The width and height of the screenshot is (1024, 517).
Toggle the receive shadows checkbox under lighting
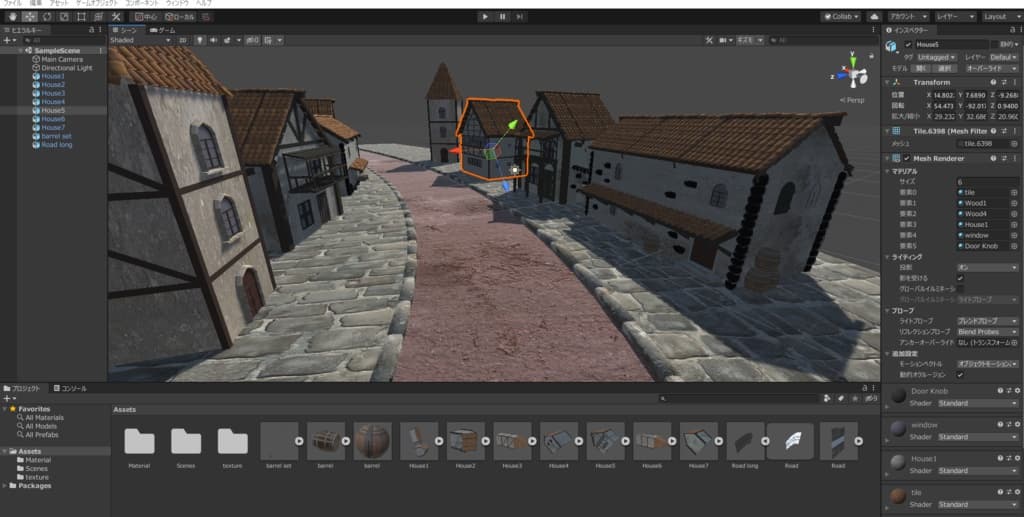point(961,278)
